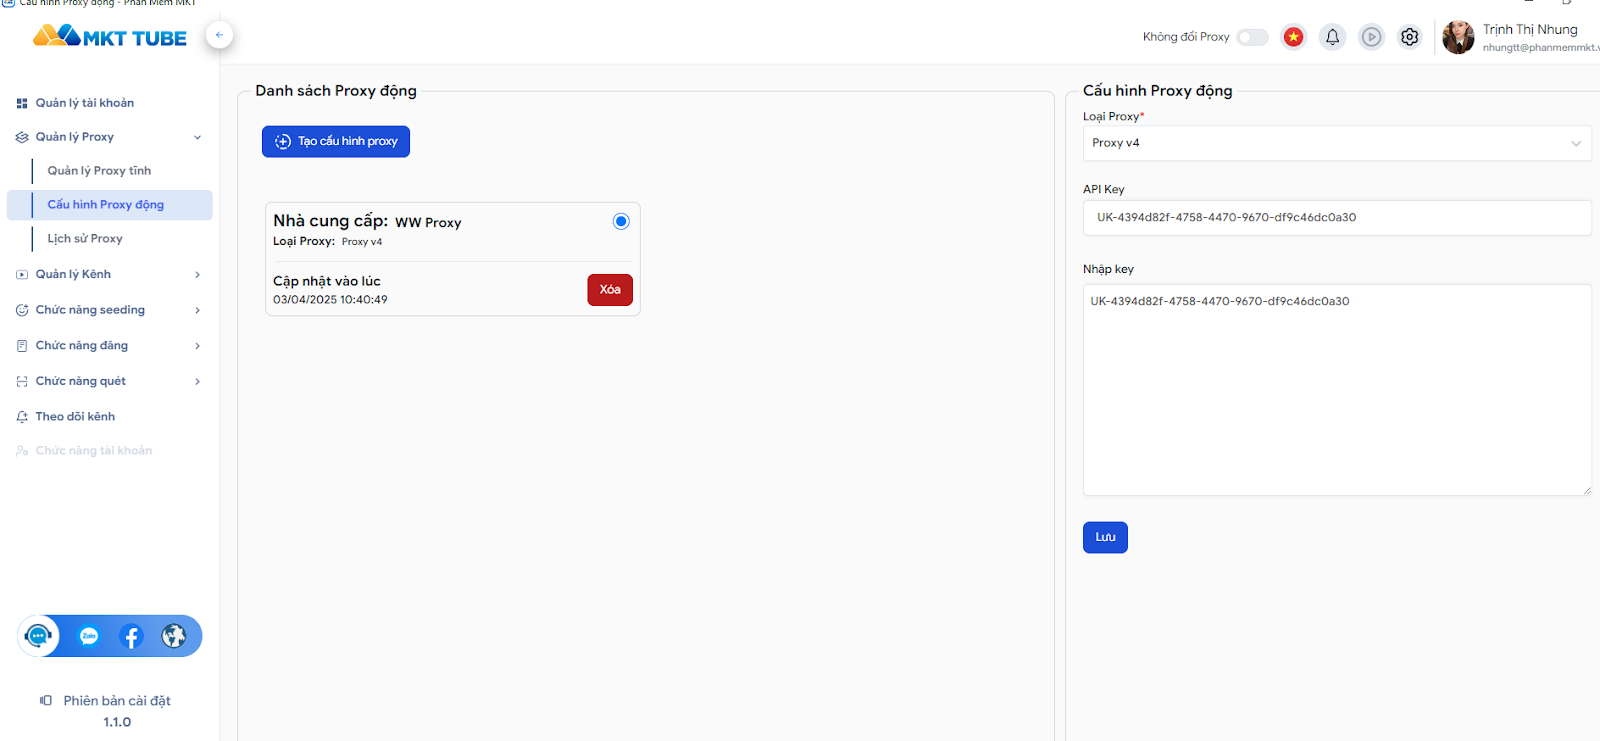Open notifications bell icon
Image resolution: width=1600 pixels, height=741 pixels.
1332,37
